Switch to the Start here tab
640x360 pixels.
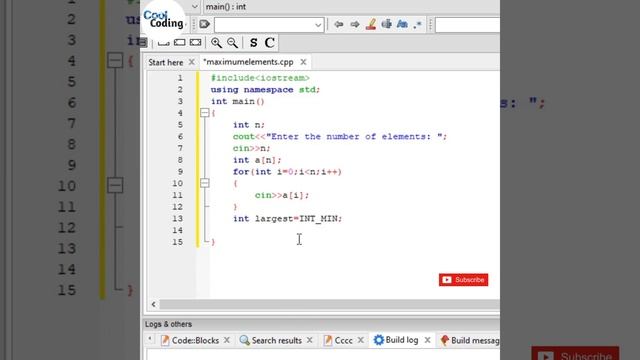[x=165, y=62]
